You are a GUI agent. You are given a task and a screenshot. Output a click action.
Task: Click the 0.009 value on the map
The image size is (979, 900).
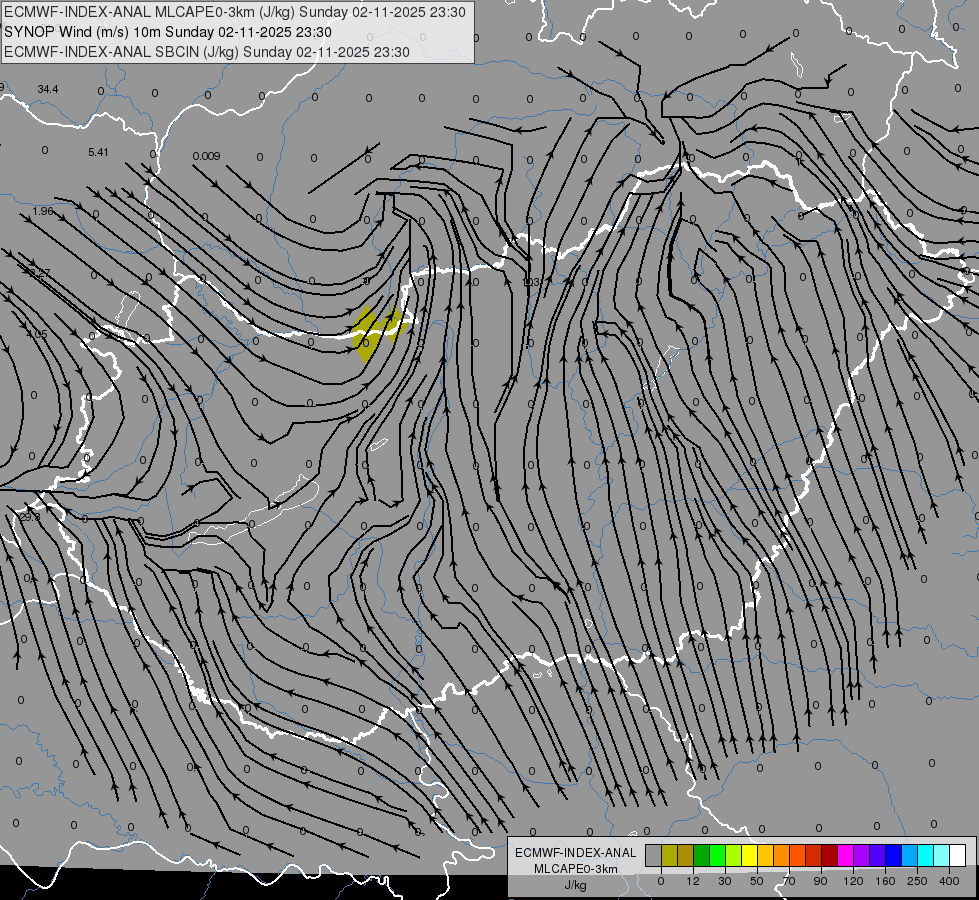coord(206,156)
